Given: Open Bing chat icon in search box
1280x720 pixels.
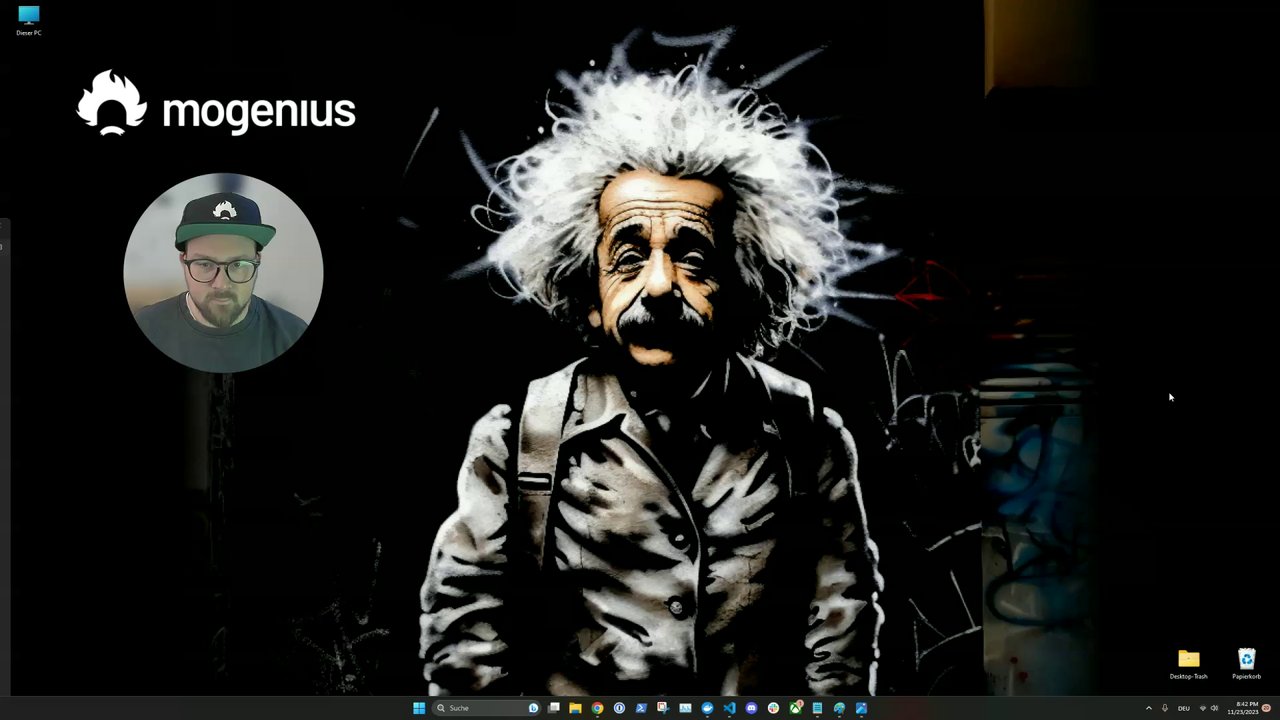Looking at the screenshot, I should 533,708.
